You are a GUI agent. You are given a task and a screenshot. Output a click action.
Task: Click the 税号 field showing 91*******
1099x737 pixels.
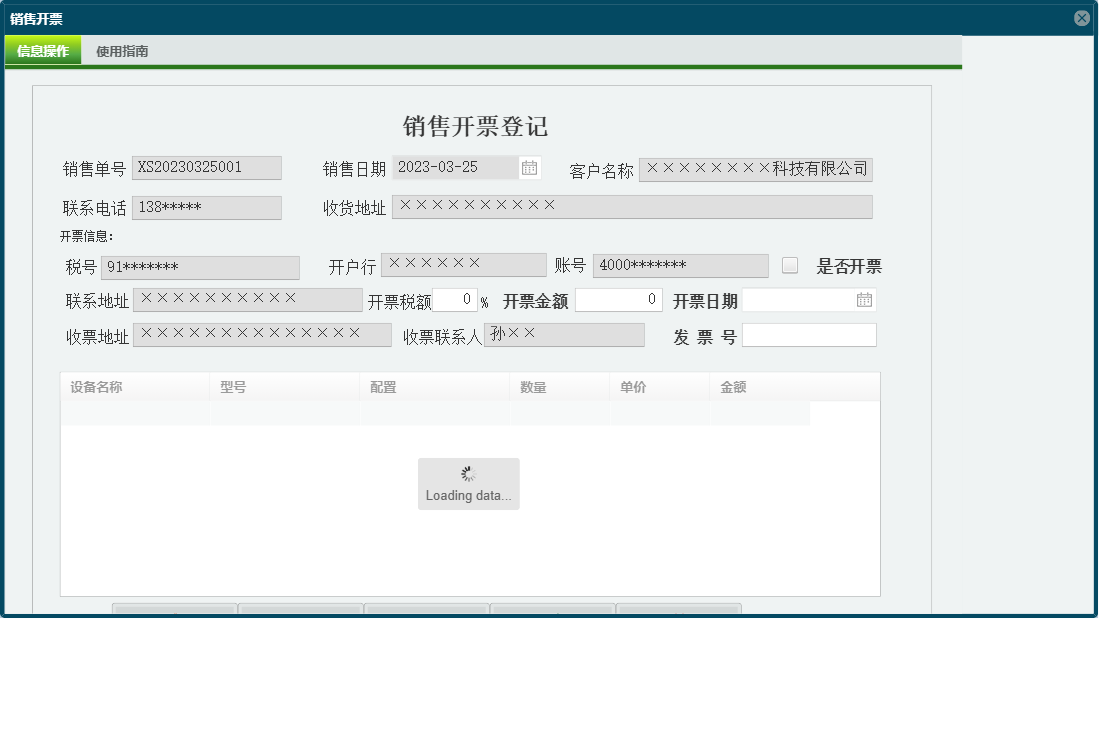tap(200, 267)
